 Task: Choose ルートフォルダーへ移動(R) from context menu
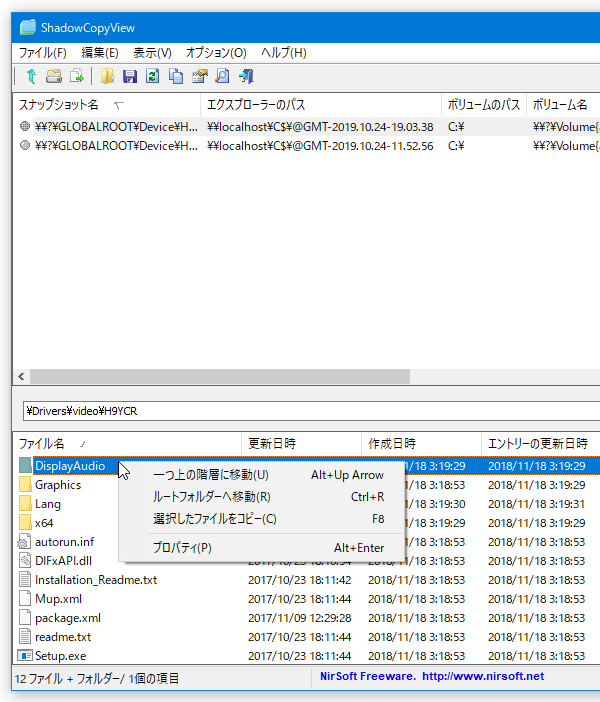pos(262,497)
